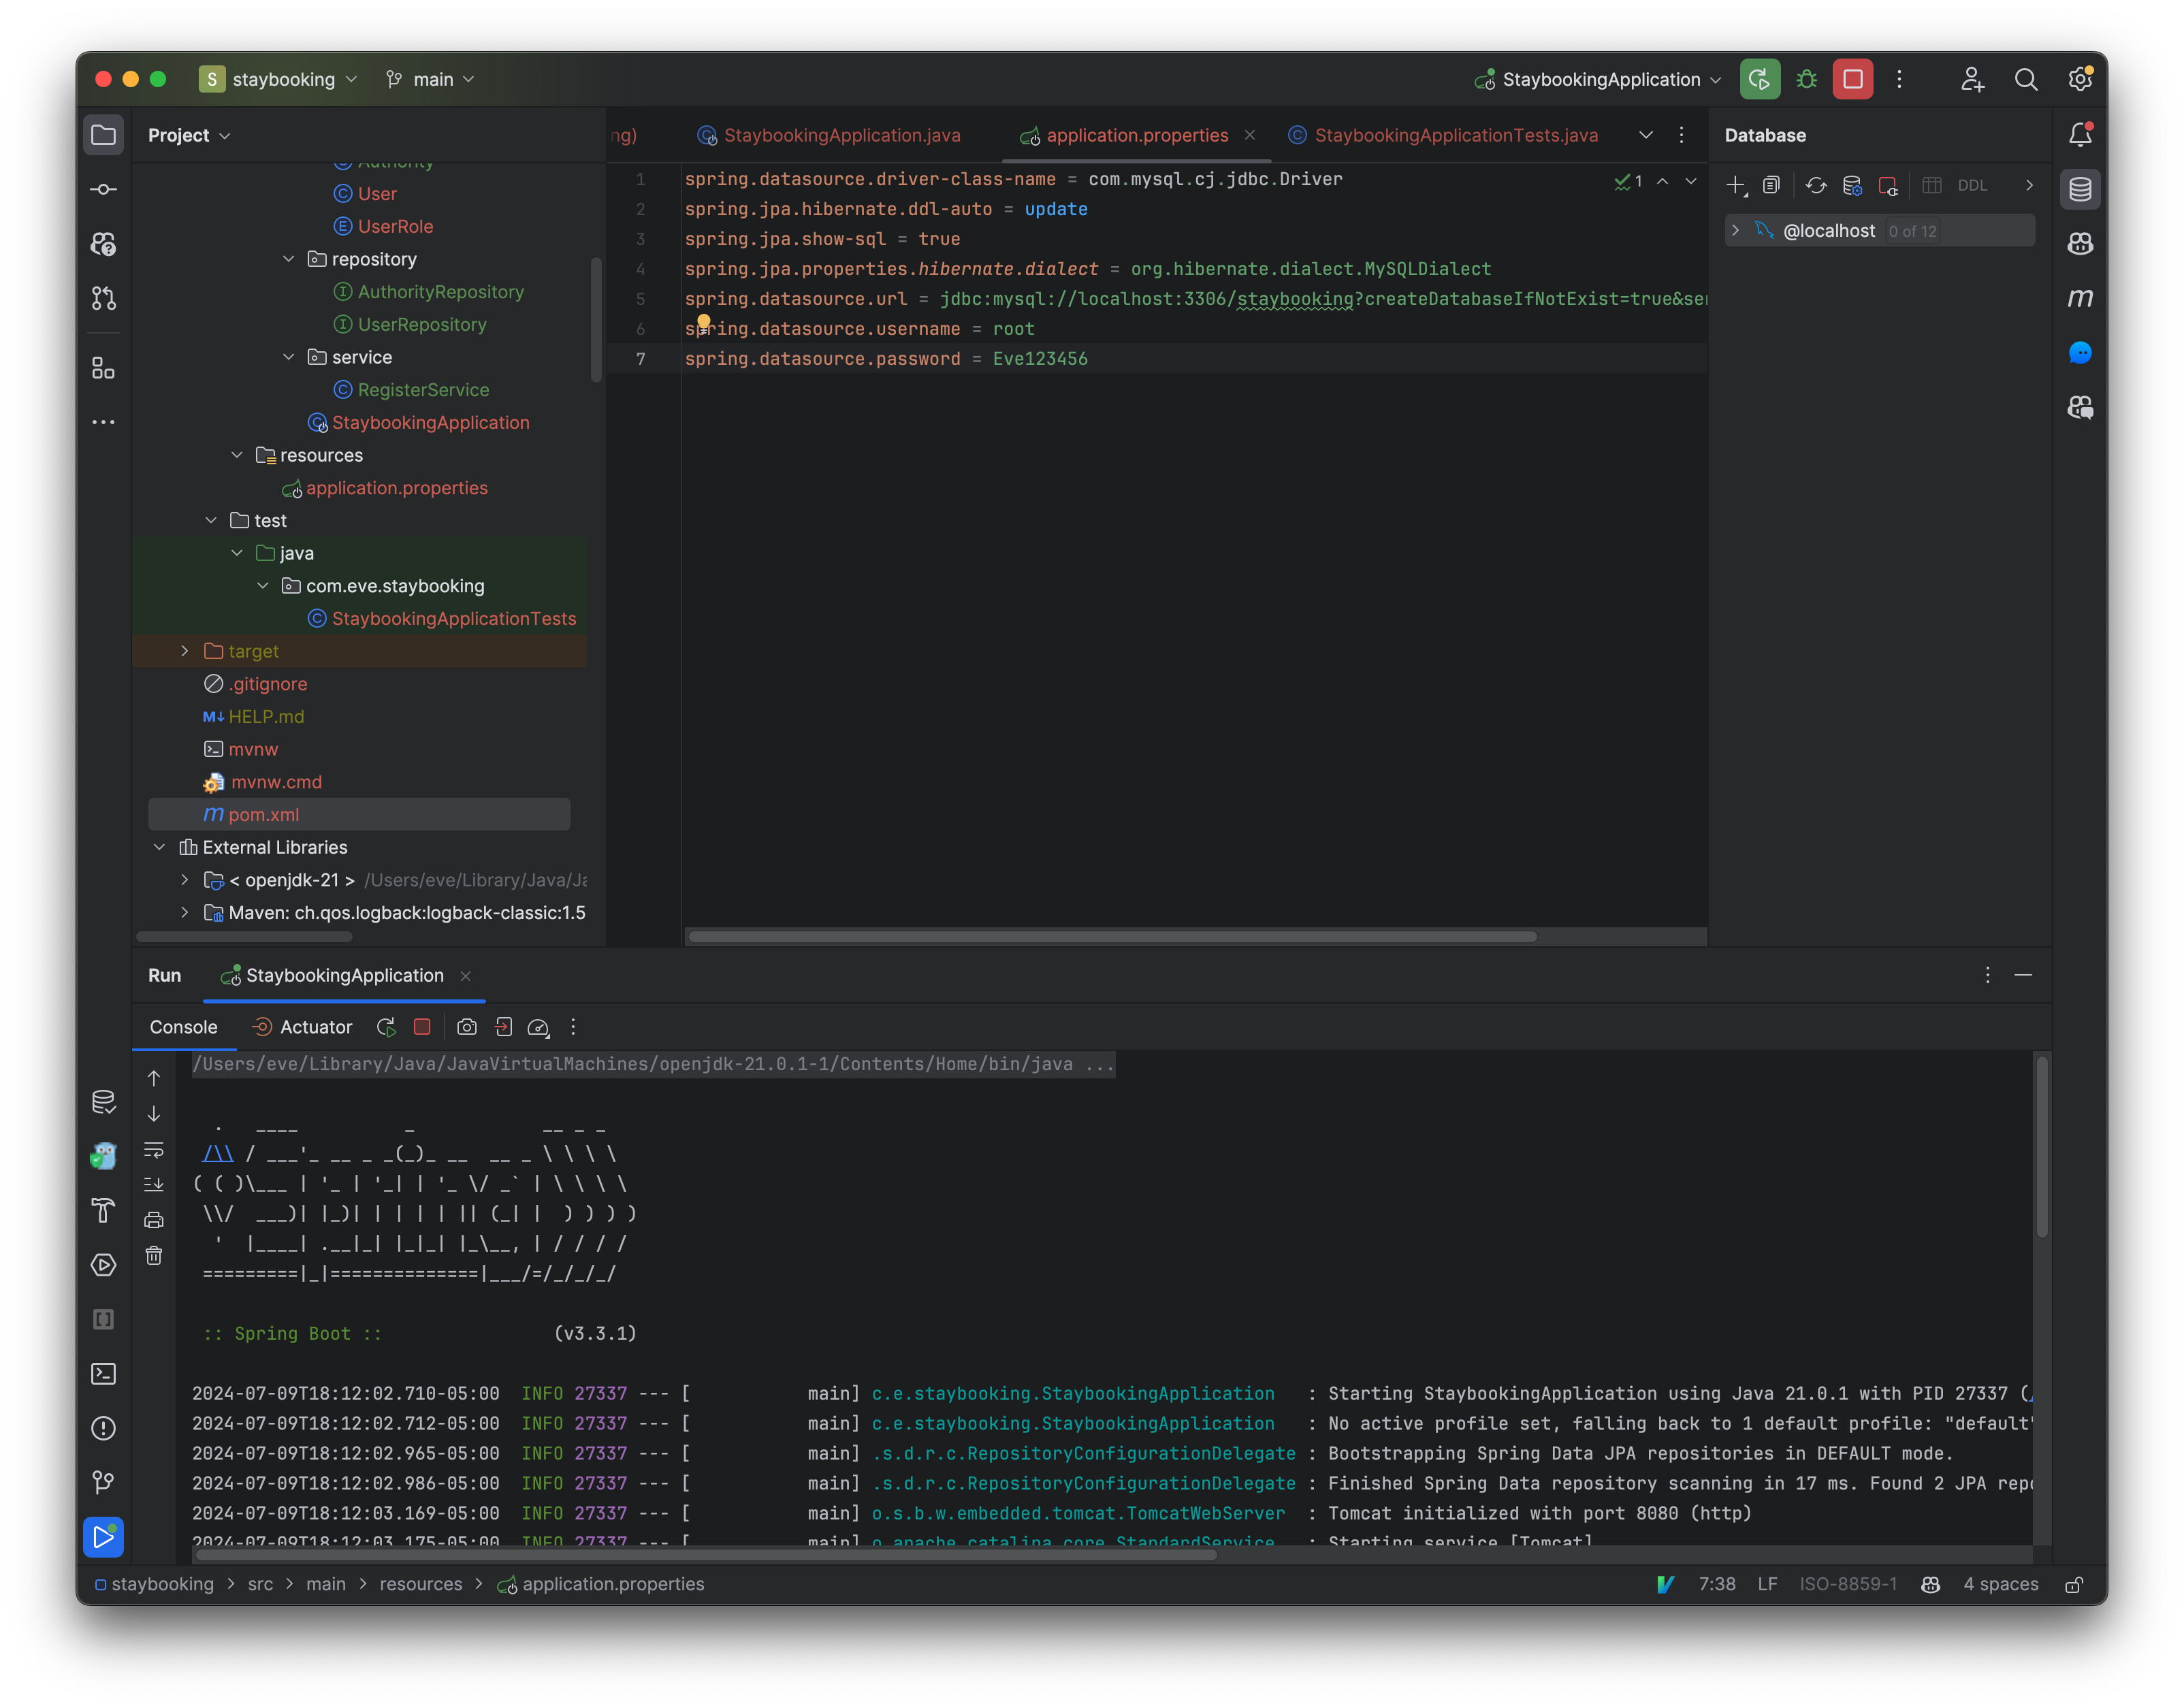Expand the target folder in Project tree
This screenshot has width=2184, height=1706.
pyautogui.click(x=184, y=650)
